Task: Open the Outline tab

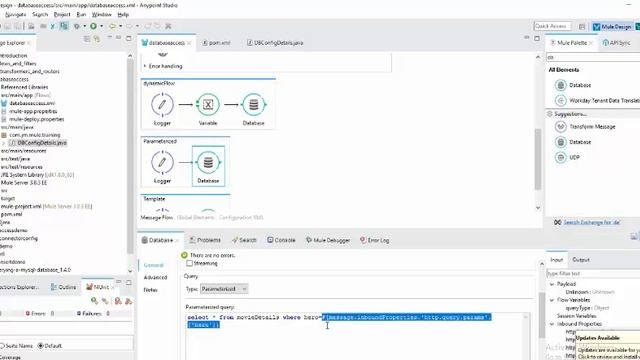Action: pyautogui.click(x=63, y=287)
